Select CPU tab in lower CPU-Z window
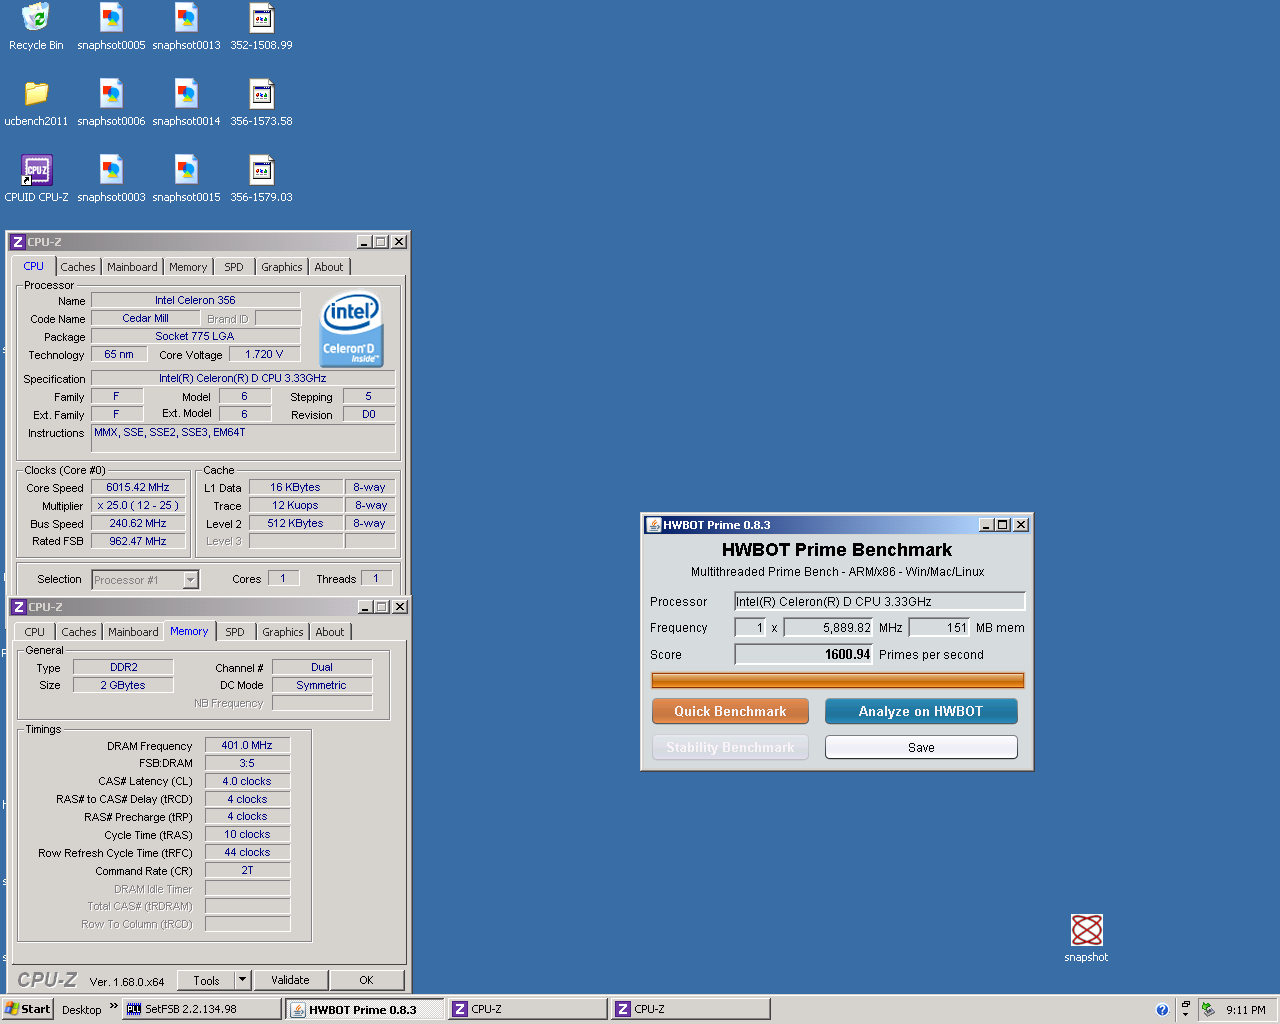Viewport: 1280px width, 1024px height. (x=35, y=632)
